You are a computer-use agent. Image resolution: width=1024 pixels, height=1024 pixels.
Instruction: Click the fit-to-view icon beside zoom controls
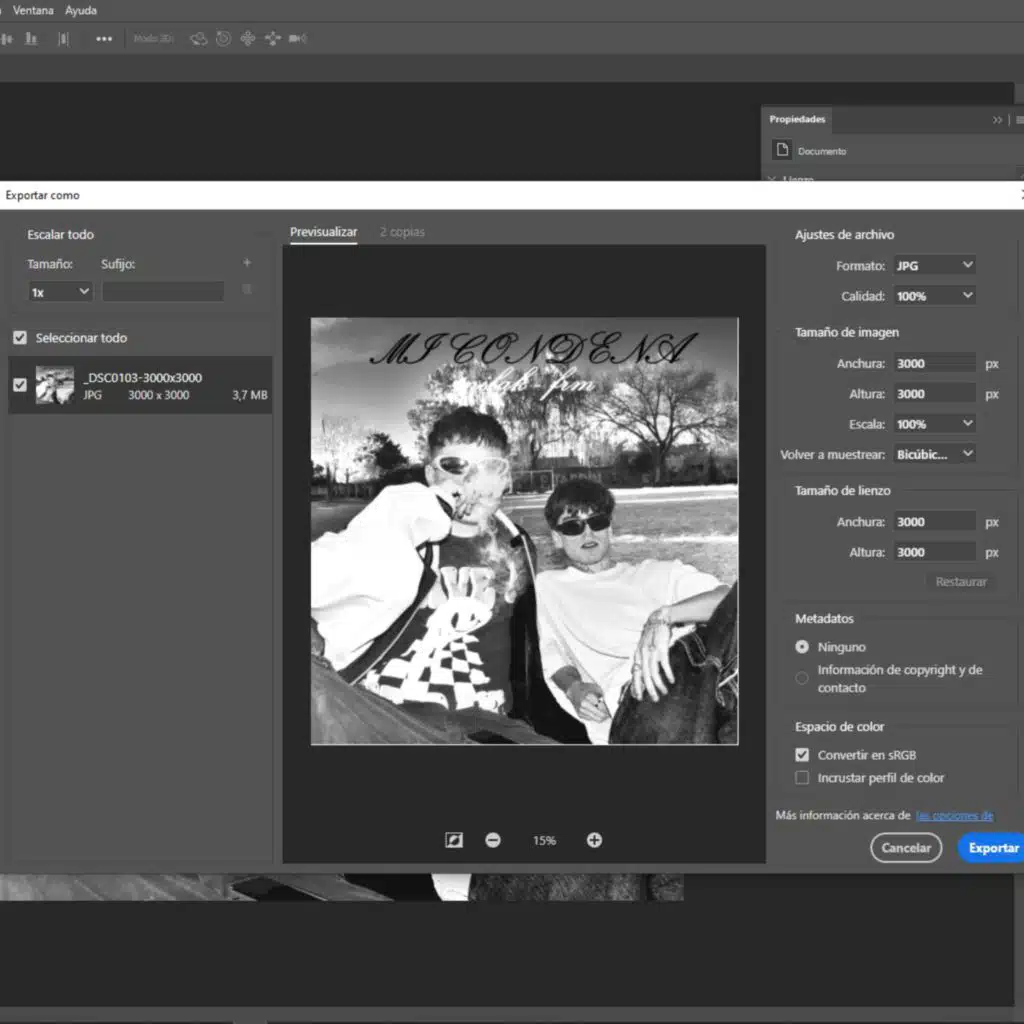point(454,840)
